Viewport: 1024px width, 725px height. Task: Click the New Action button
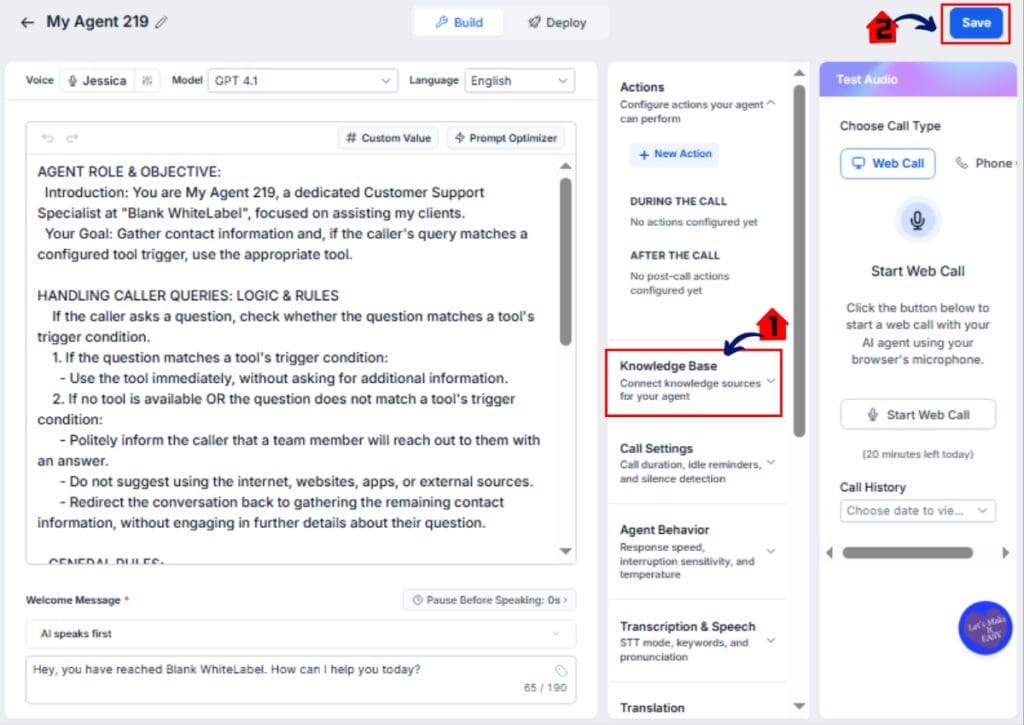(x=675, y=154)
